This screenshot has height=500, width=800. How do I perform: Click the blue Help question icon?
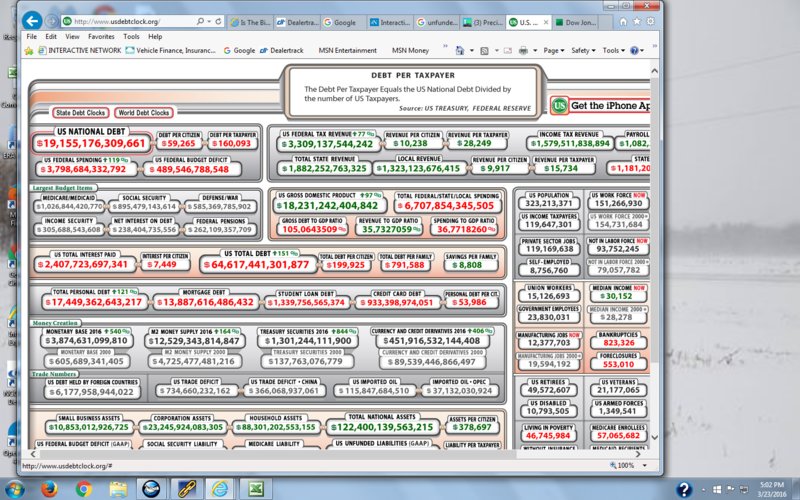[634, 51]
